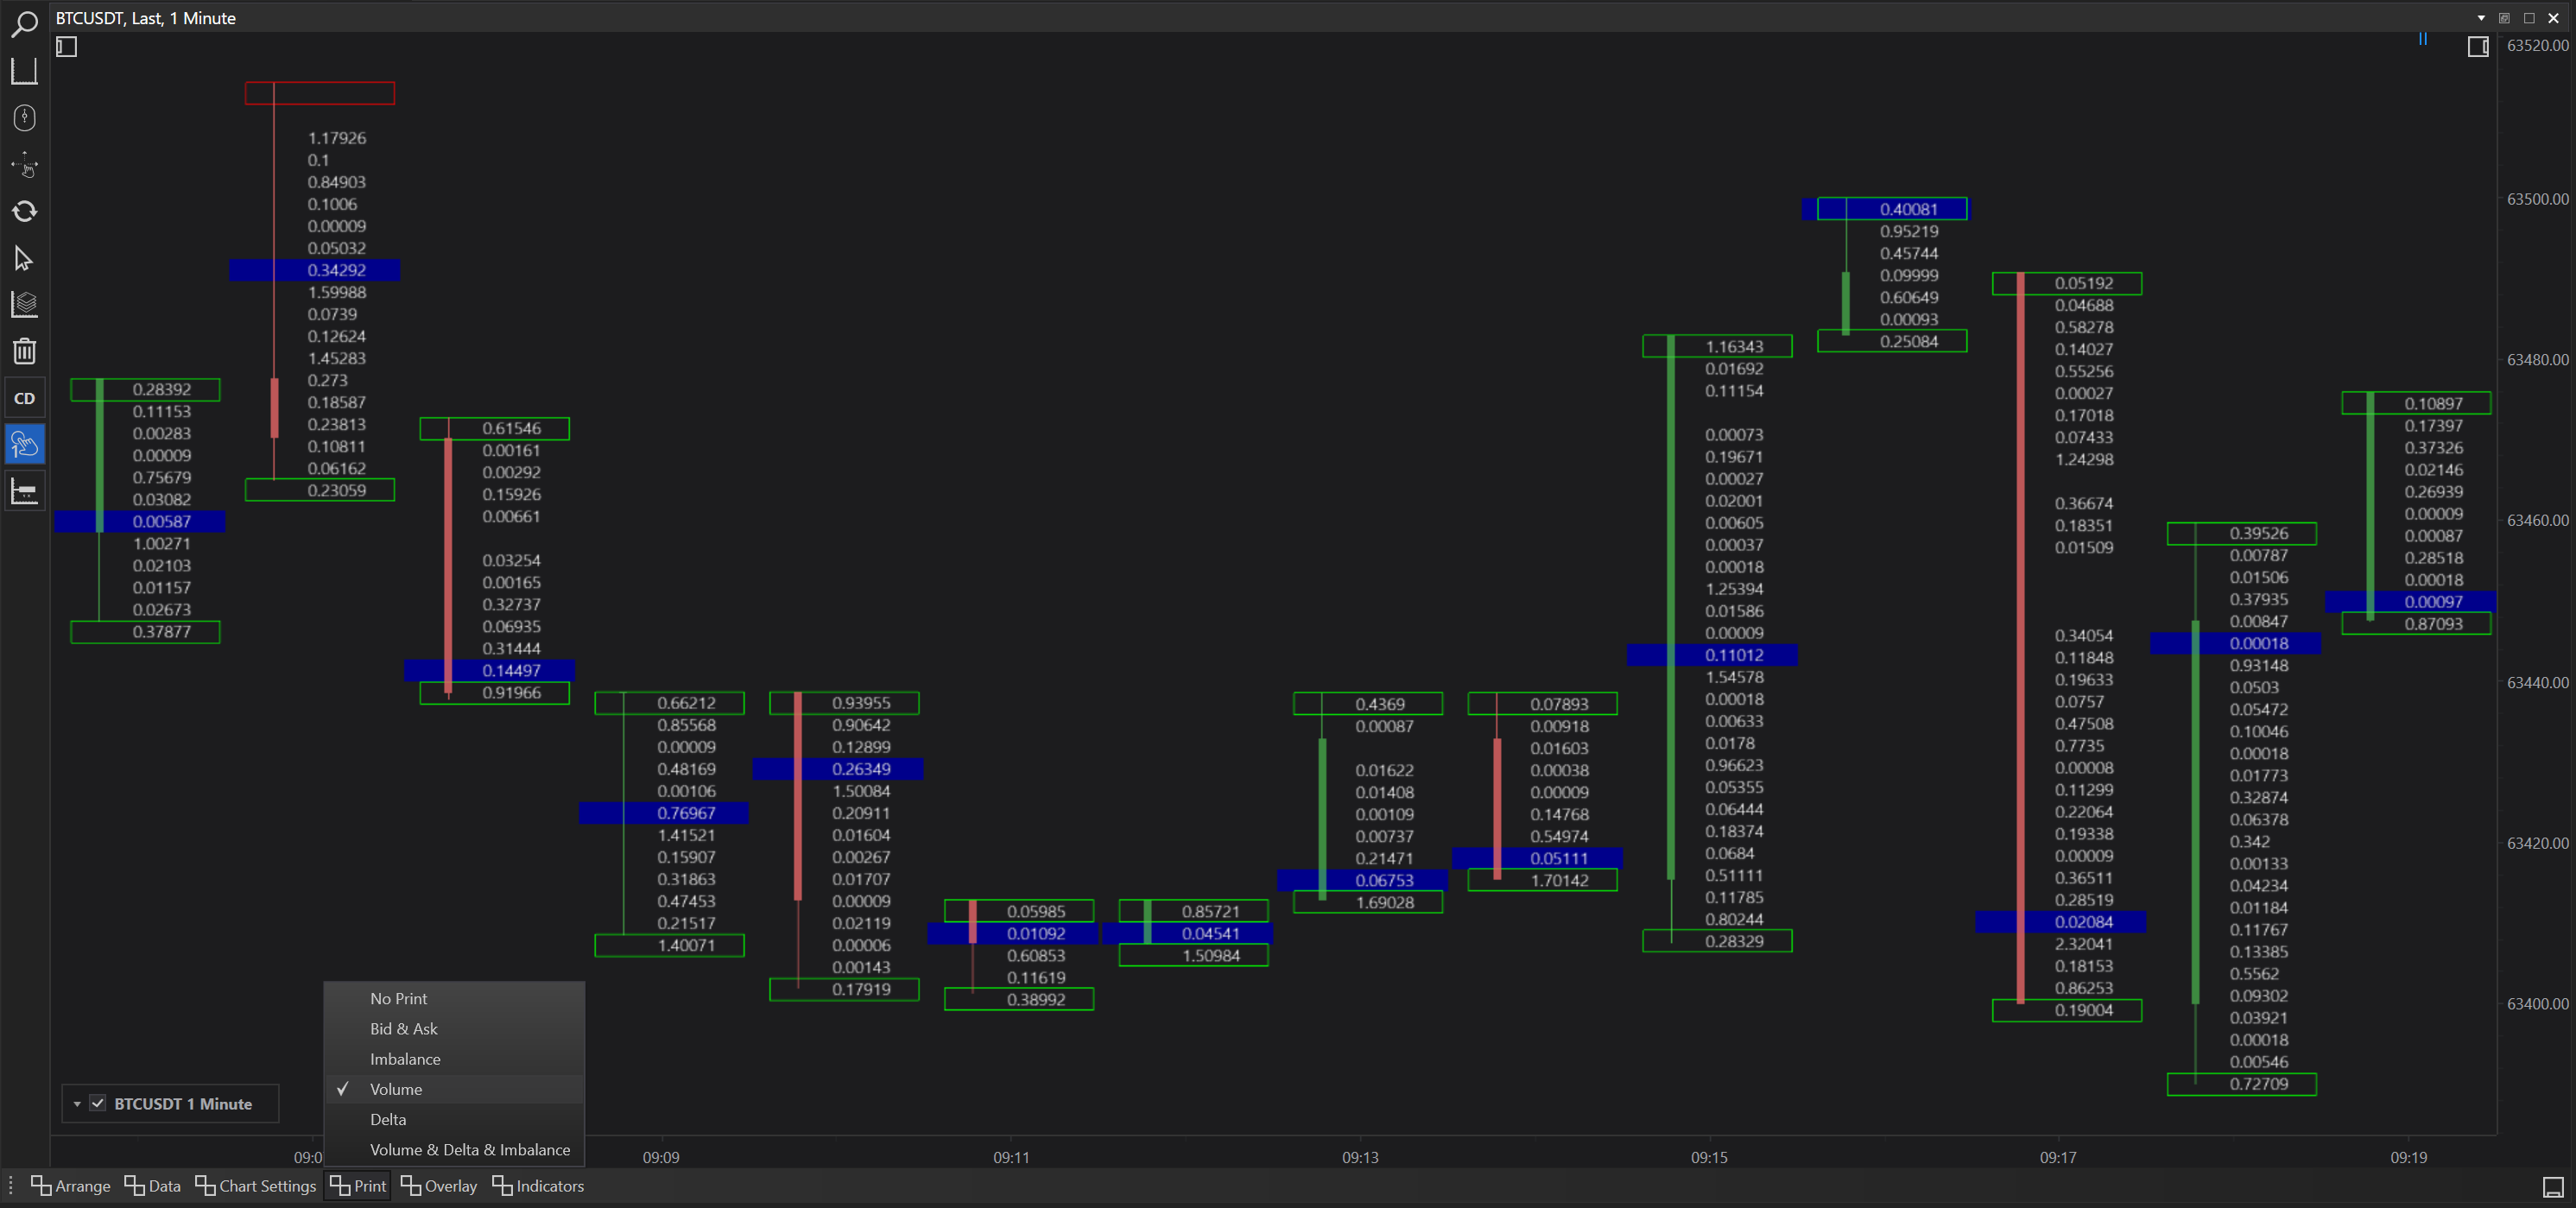Click the drag-move hand crosshair icon
Screen dimensions: 2576x1208
pos(24,165)
